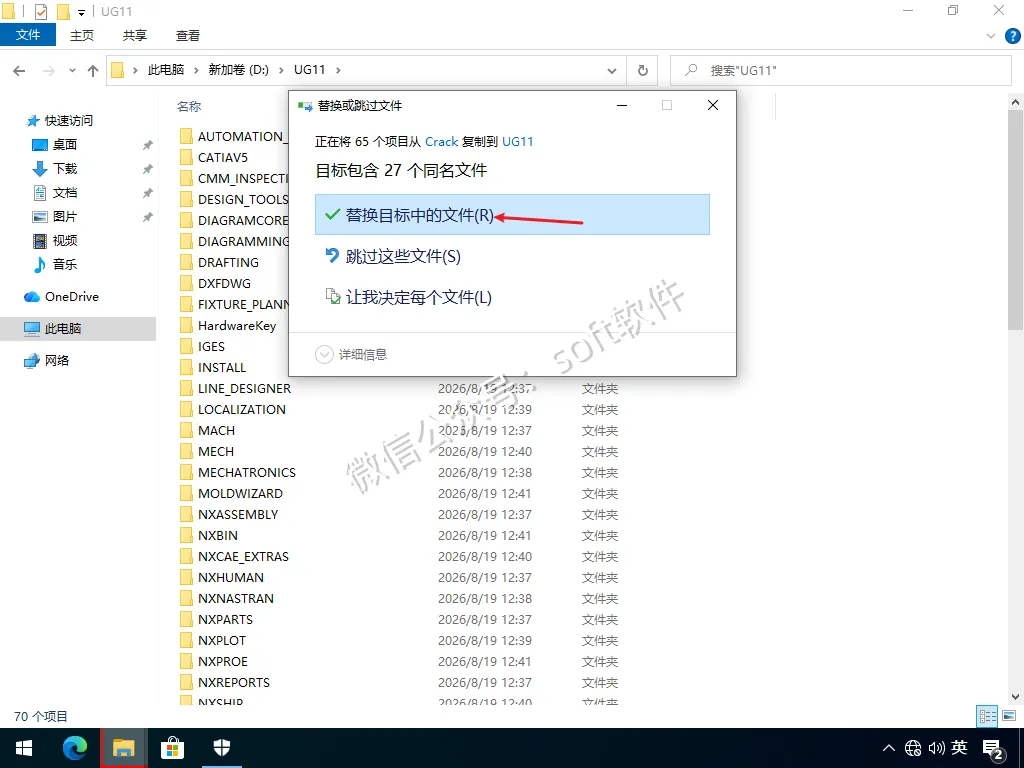1024x768 pixels.
Task: Open the View ribbon tab
Action: pyautogui.click(x=187, y=35)
